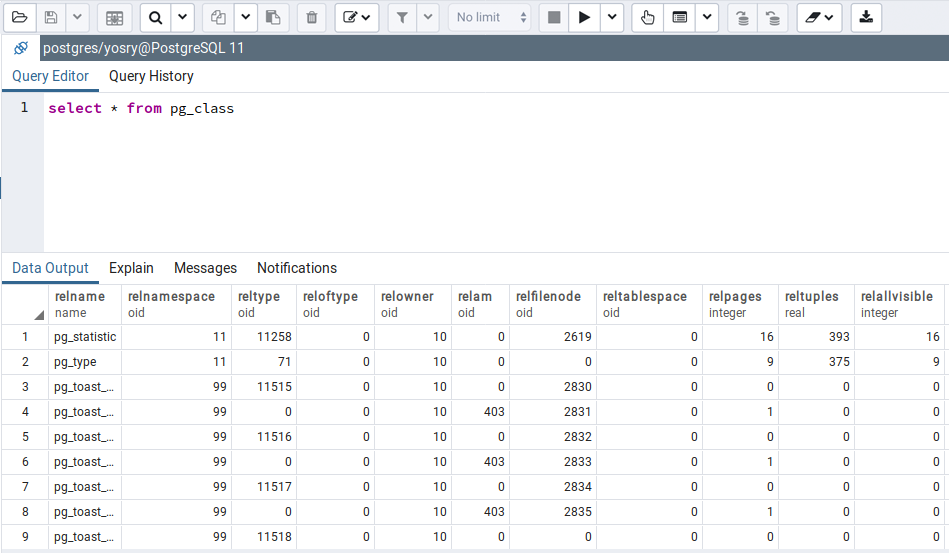Image resolution: width=949 pixels, height=553 pixels.
Task: Open the Messages tab
Action: [x=205, y=268]
